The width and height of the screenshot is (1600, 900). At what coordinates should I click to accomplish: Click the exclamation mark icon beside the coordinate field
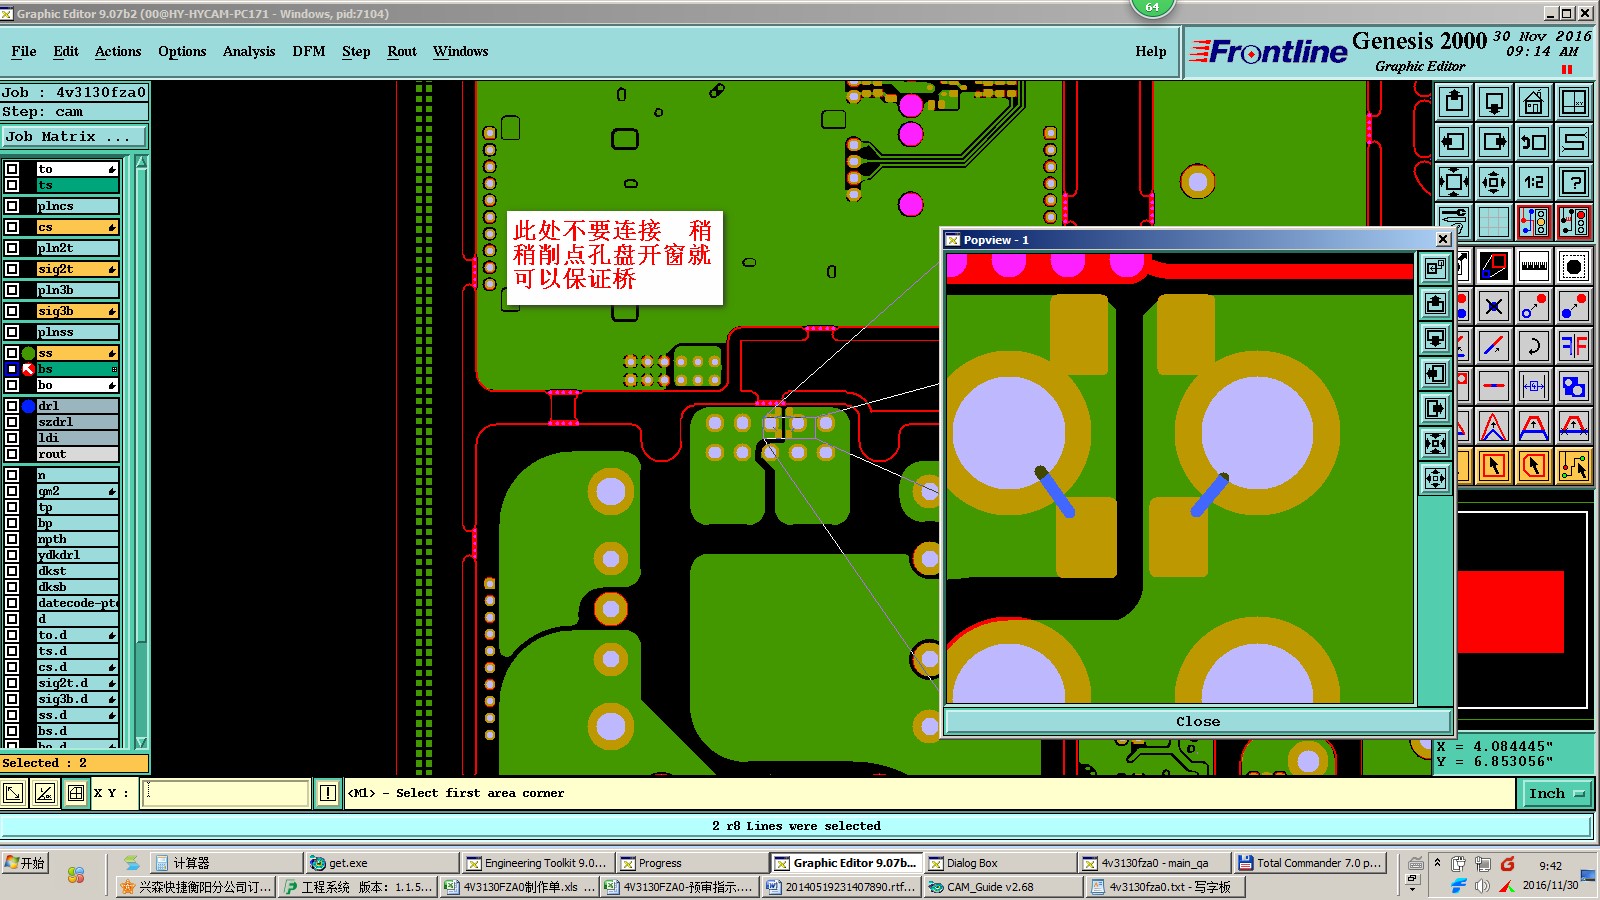point(328,793)
